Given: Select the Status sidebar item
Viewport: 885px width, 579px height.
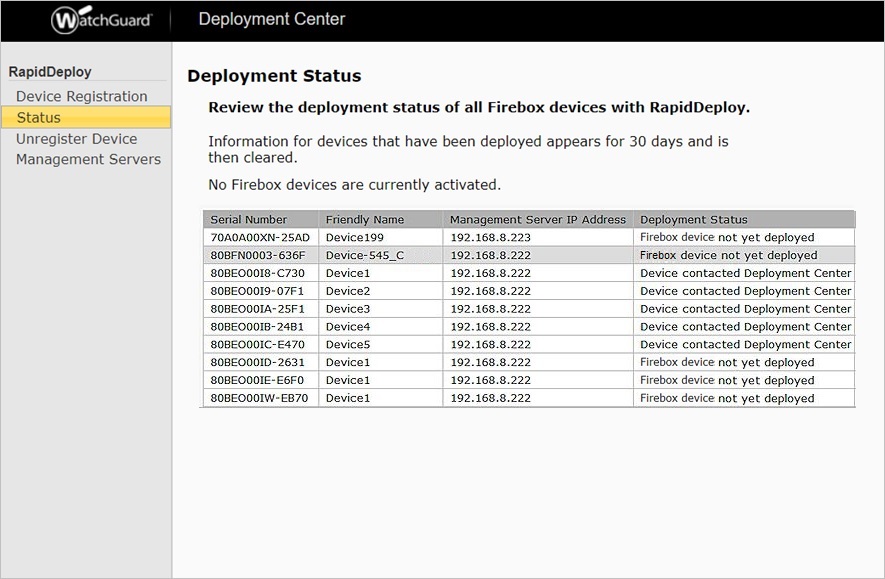Looking at the screenshot, I should click(37, 117).
